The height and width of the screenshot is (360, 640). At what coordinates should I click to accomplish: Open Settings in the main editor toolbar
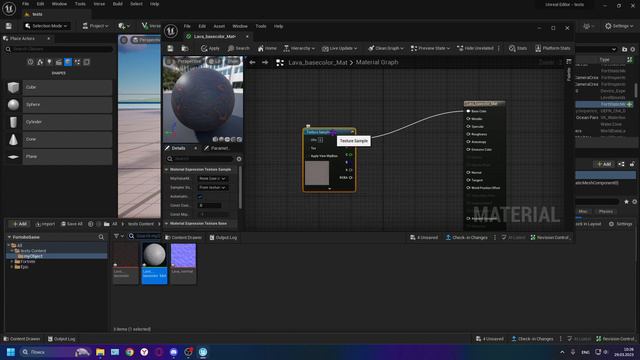point(619,26)
